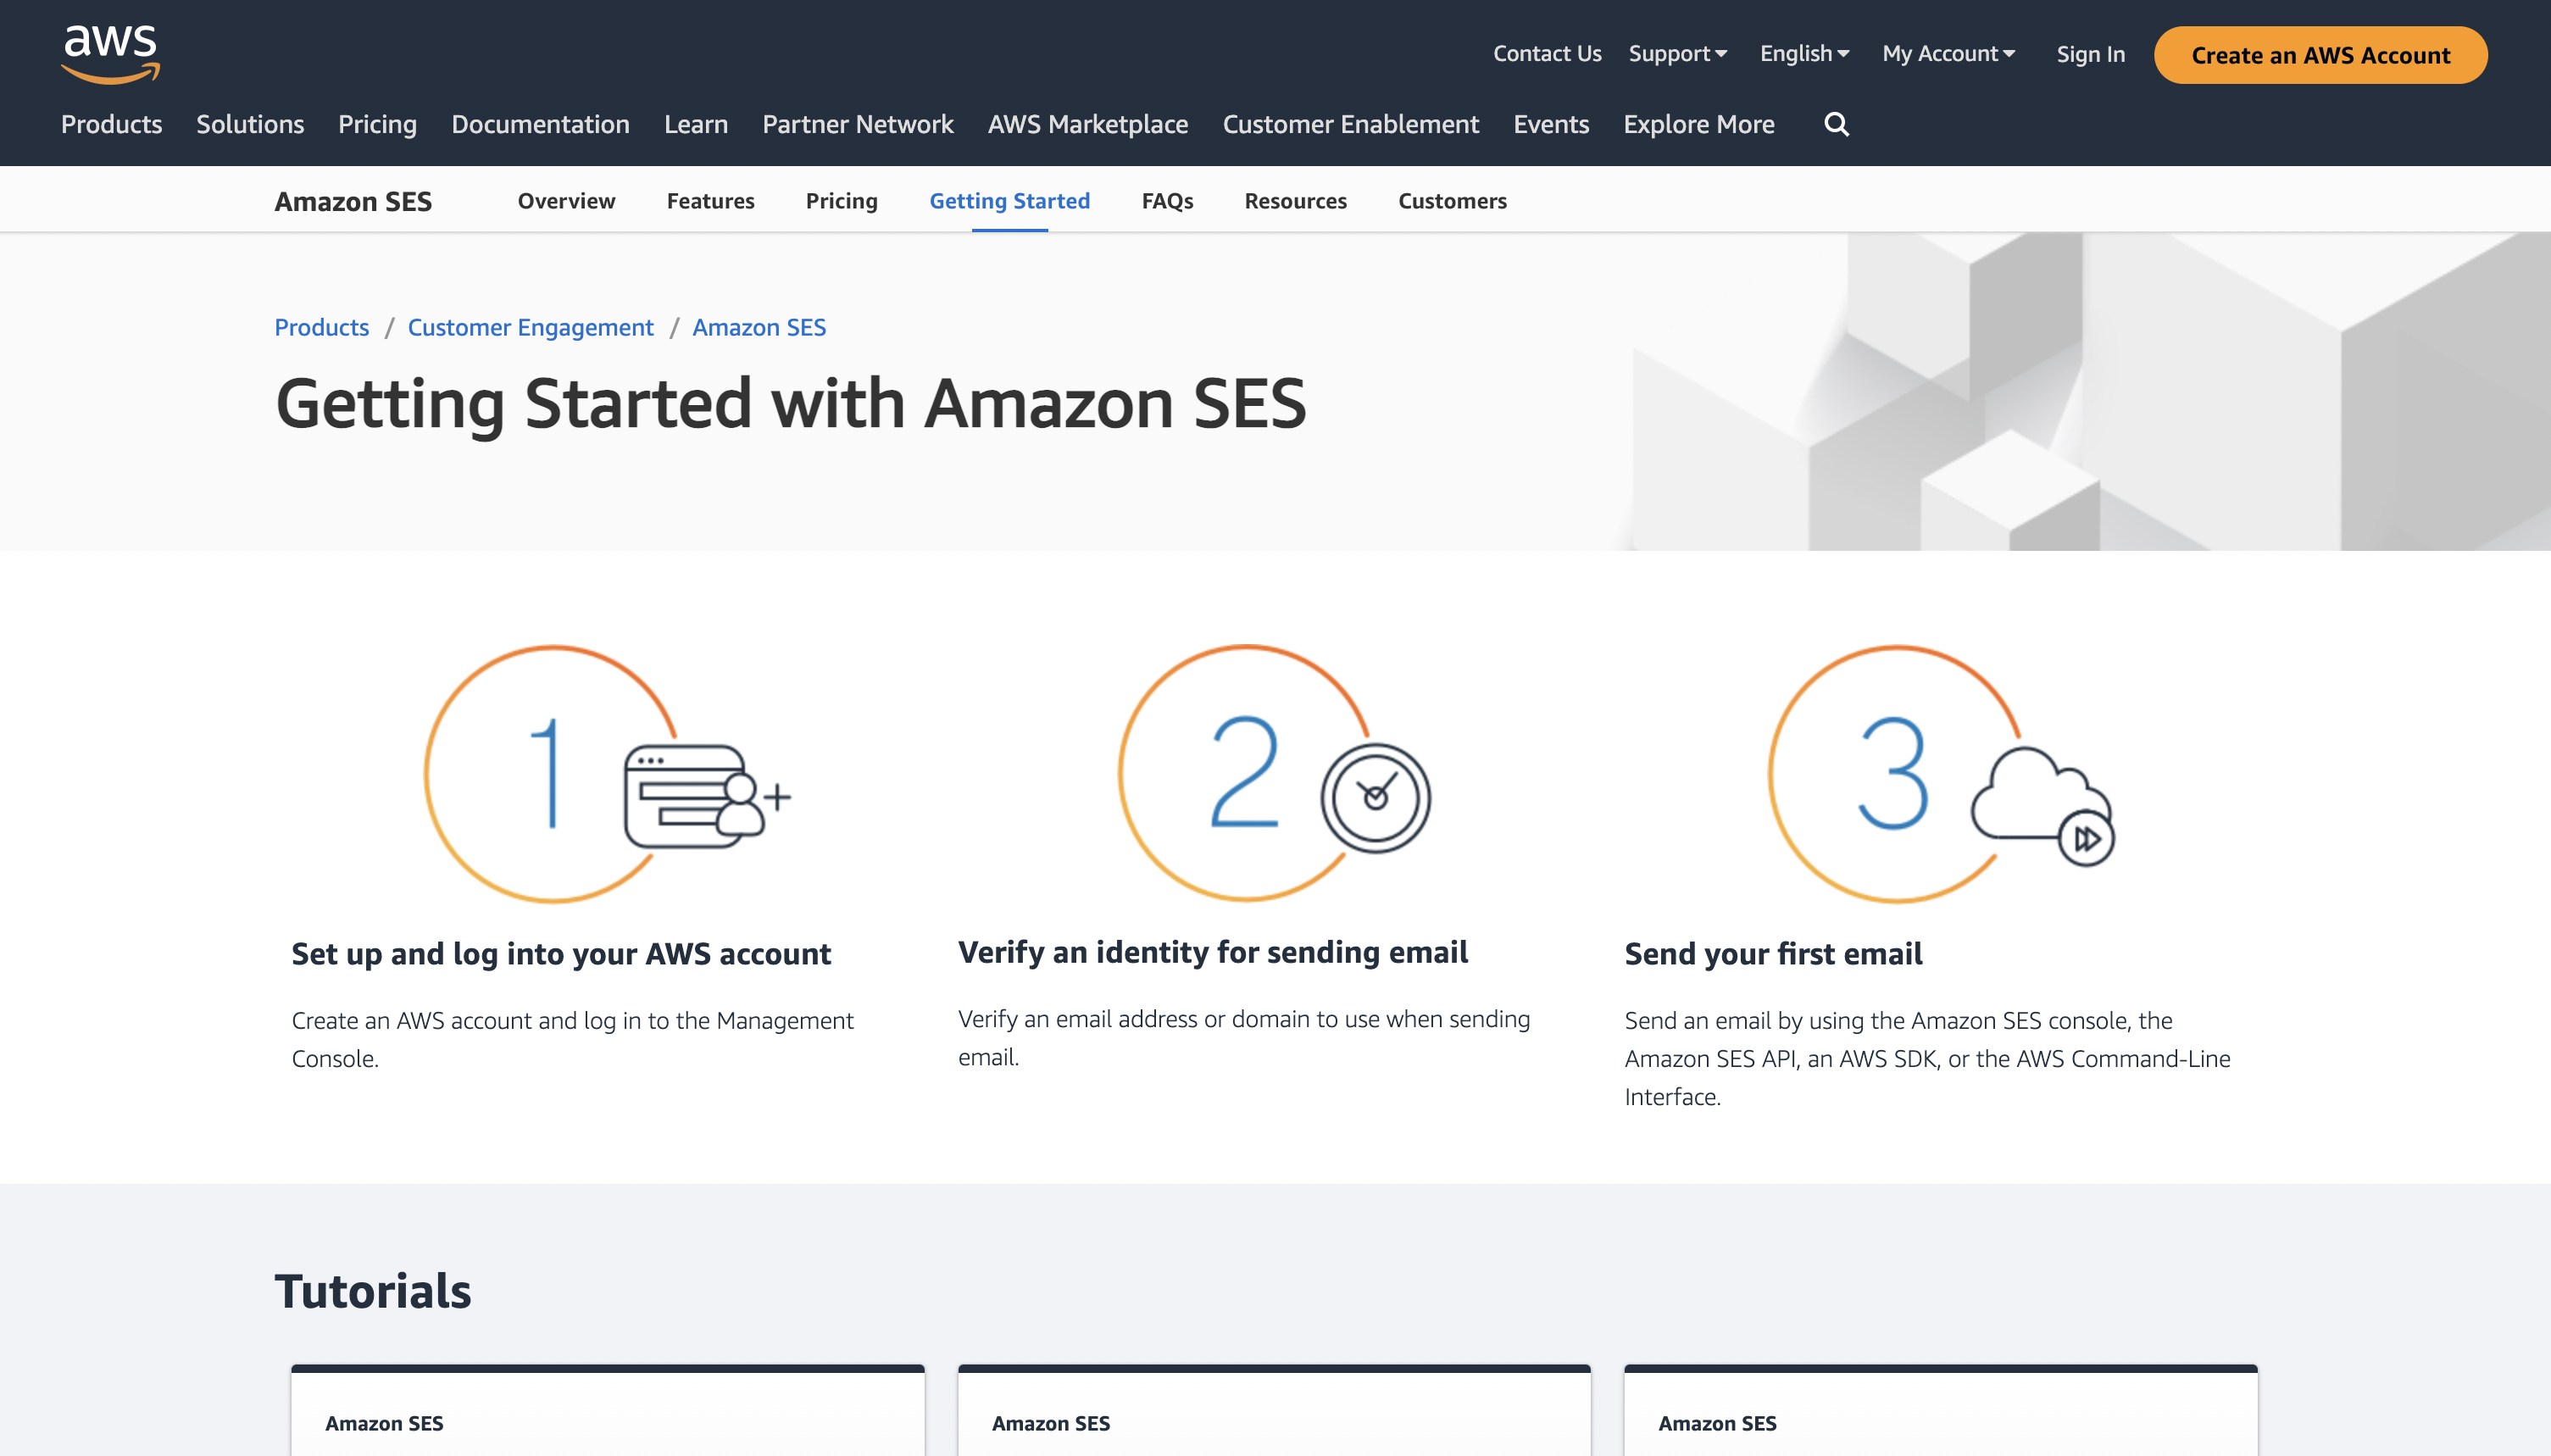The width and height of the screenshot is (2551, 1456).
Task: Click Create an AWS Account
Action: click(x=2321, y=55)
